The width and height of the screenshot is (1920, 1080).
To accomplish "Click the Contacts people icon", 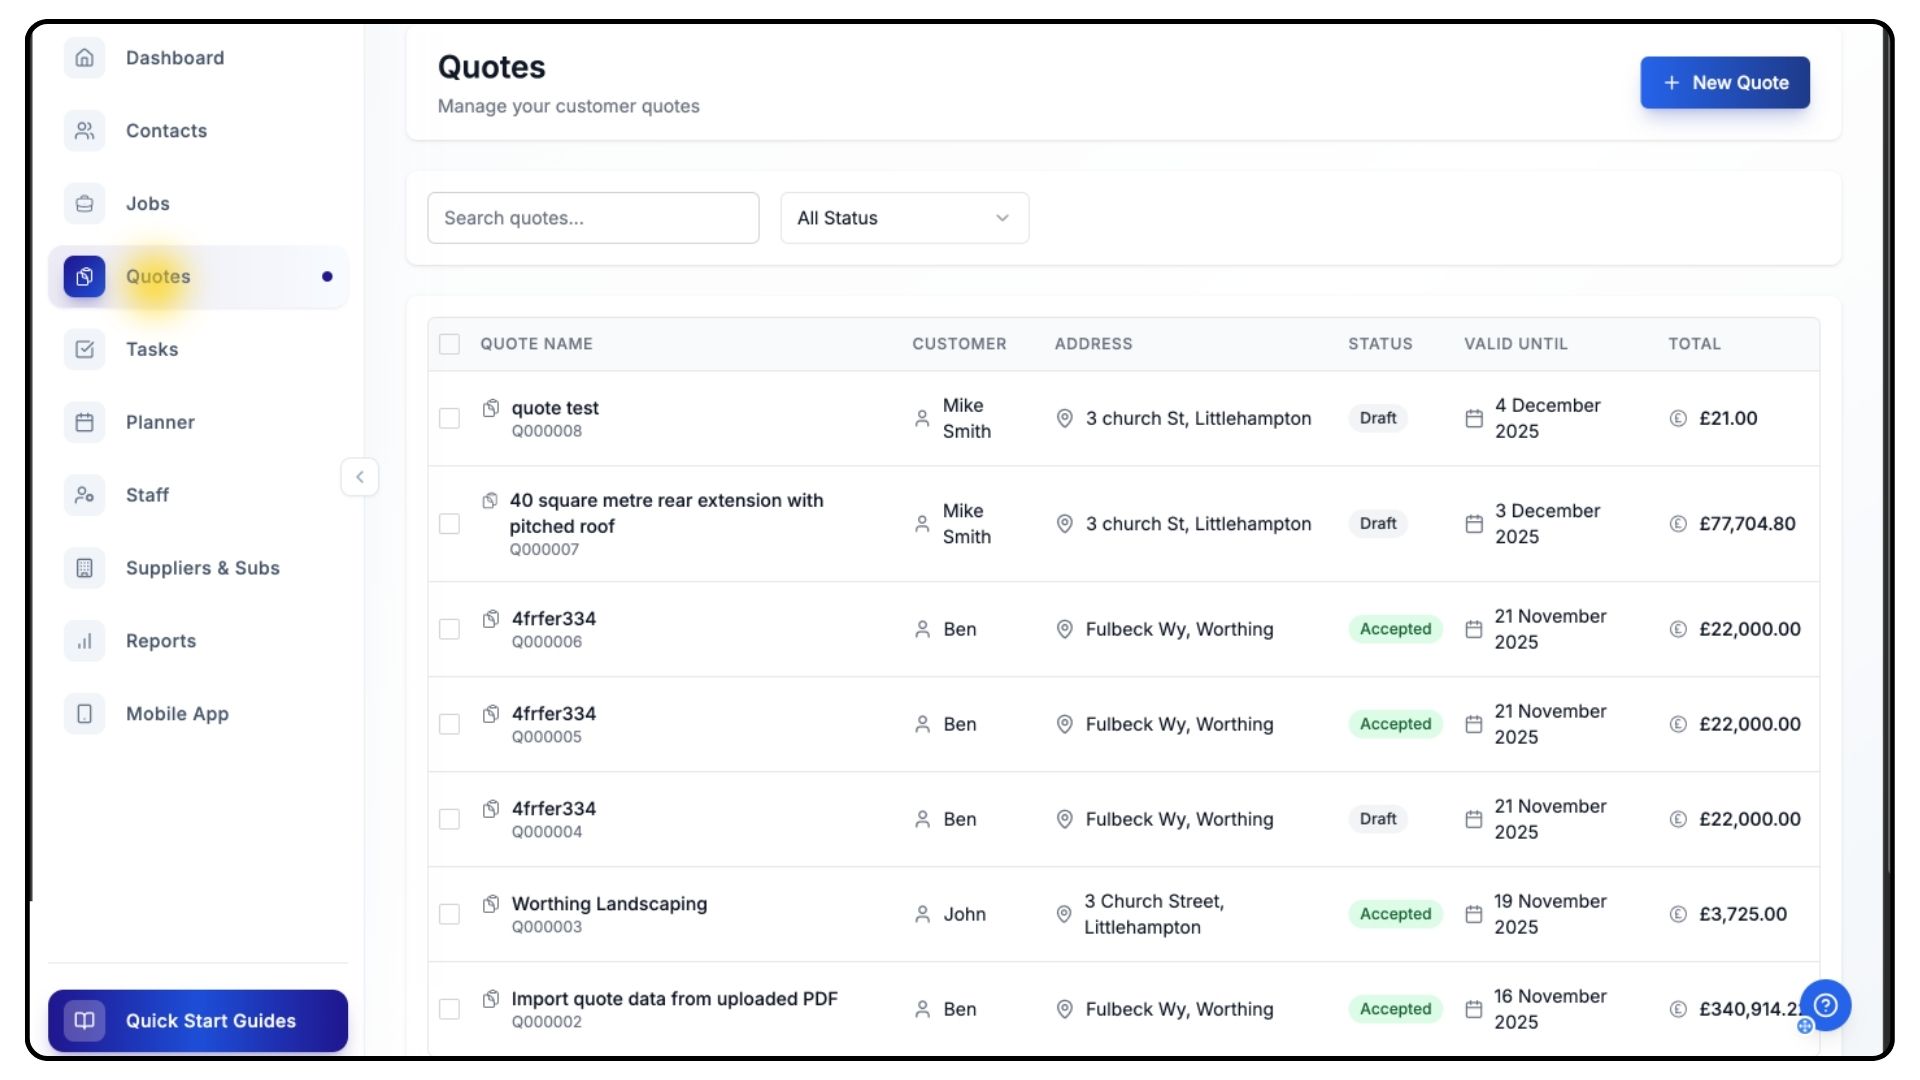I will pos(85,131).
